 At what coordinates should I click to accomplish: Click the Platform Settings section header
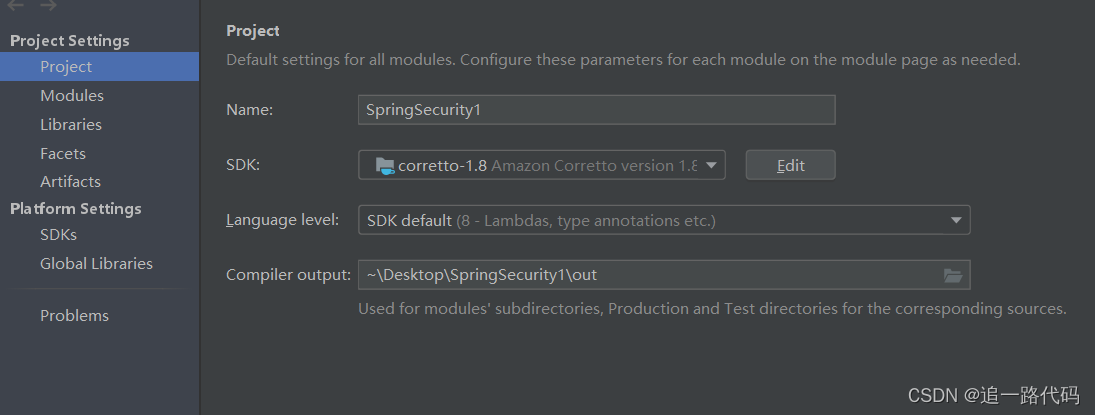pyautogui.click(x=76, y=209)
